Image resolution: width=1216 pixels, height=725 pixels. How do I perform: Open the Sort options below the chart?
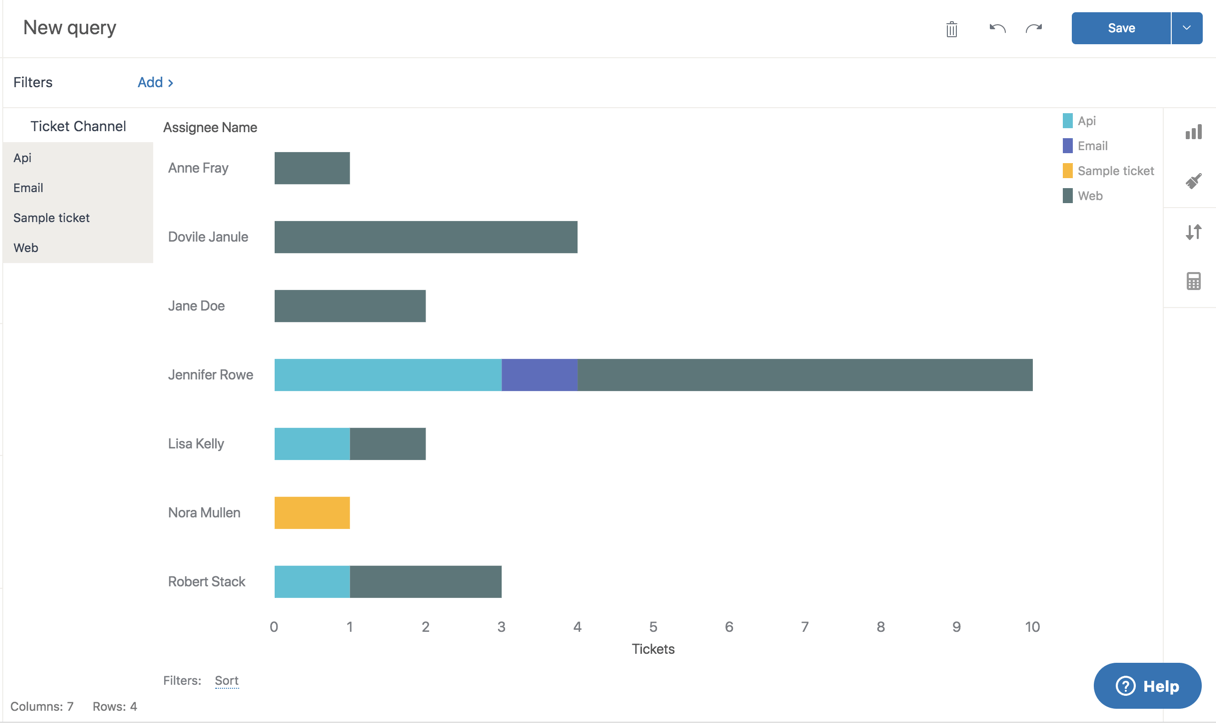click(226, 680)
